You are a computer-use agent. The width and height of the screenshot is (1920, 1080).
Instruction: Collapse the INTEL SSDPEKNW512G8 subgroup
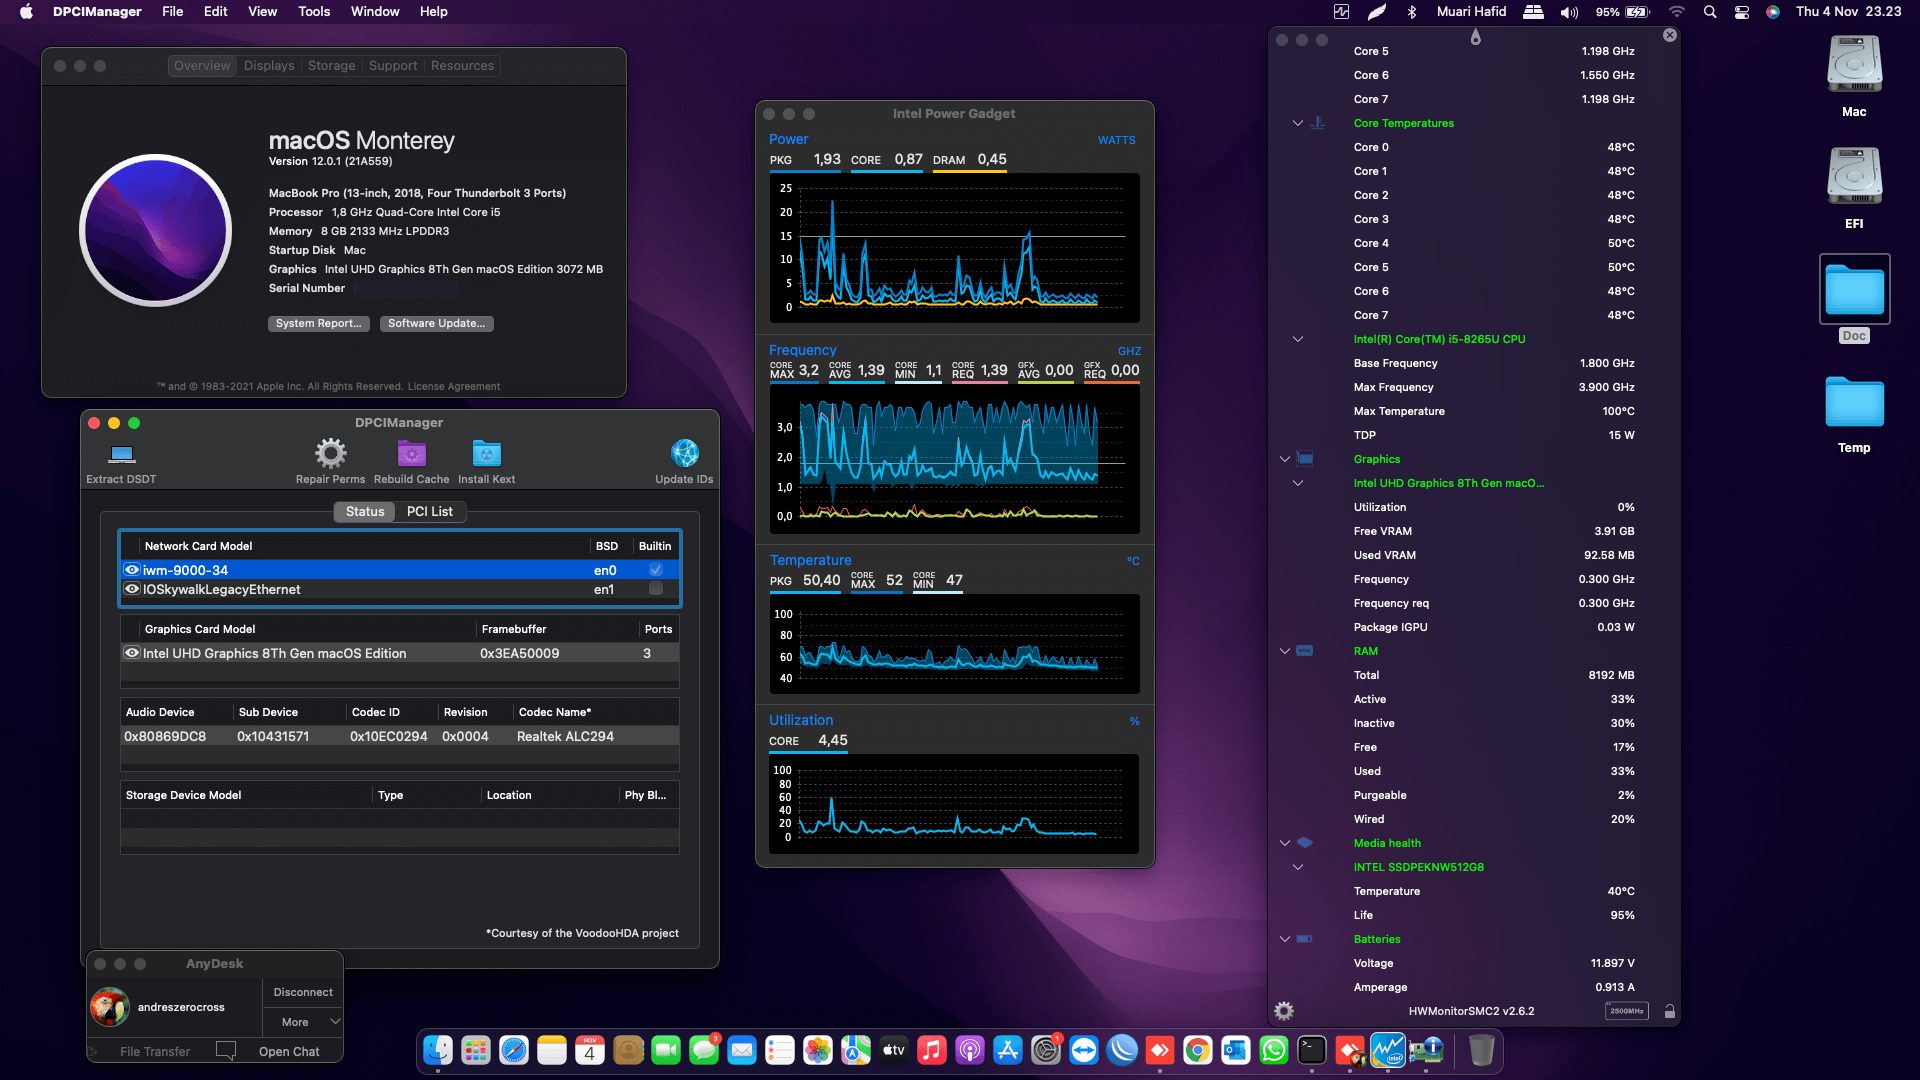[1298, 867]
